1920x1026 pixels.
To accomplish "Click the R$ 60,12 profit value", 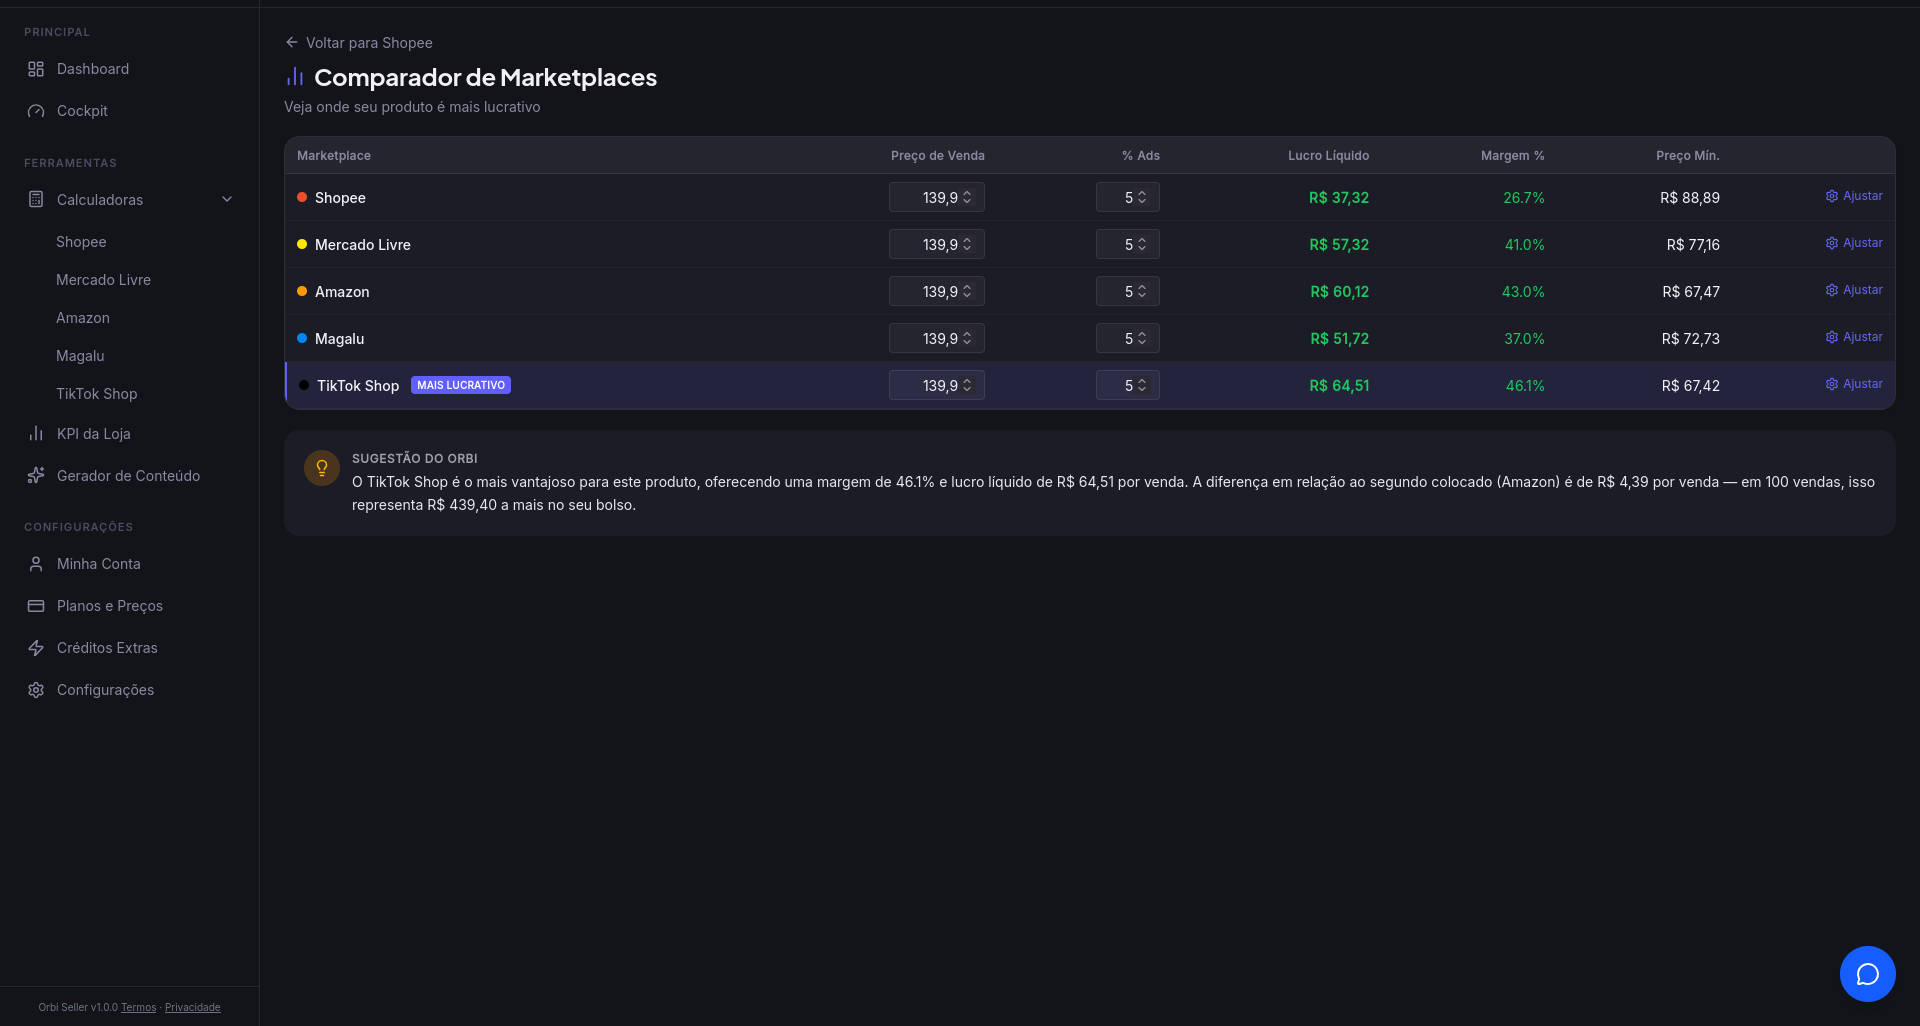I will click(1340, 292).
